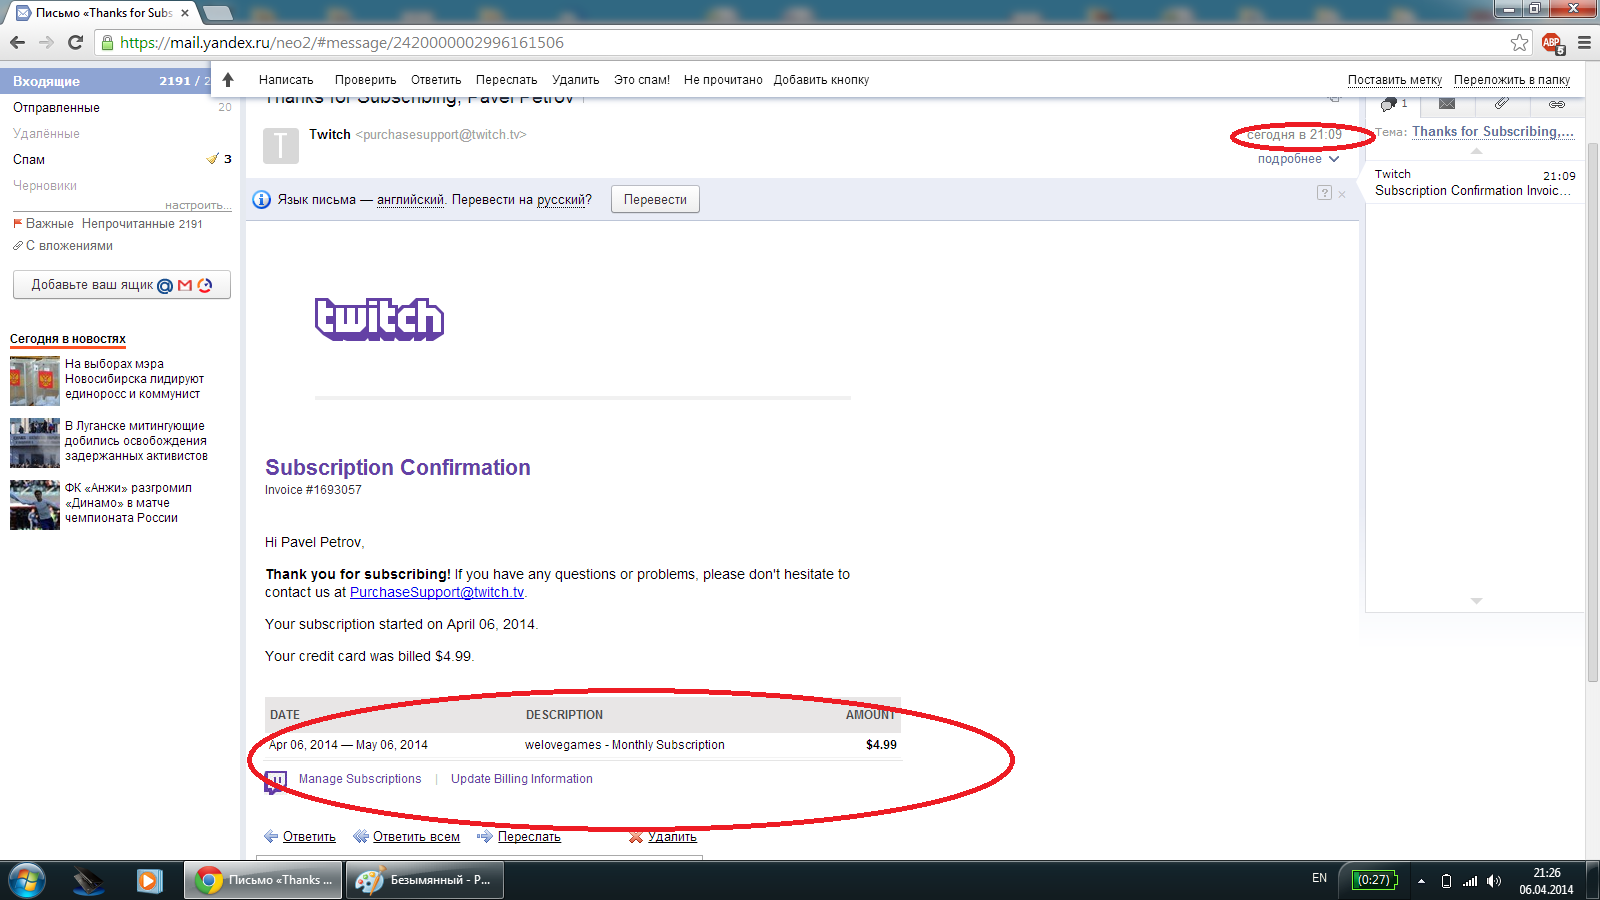Click the Gmail icon on add mailbox button
Screen dimensions: 1600x900
(x=185, y=286)
